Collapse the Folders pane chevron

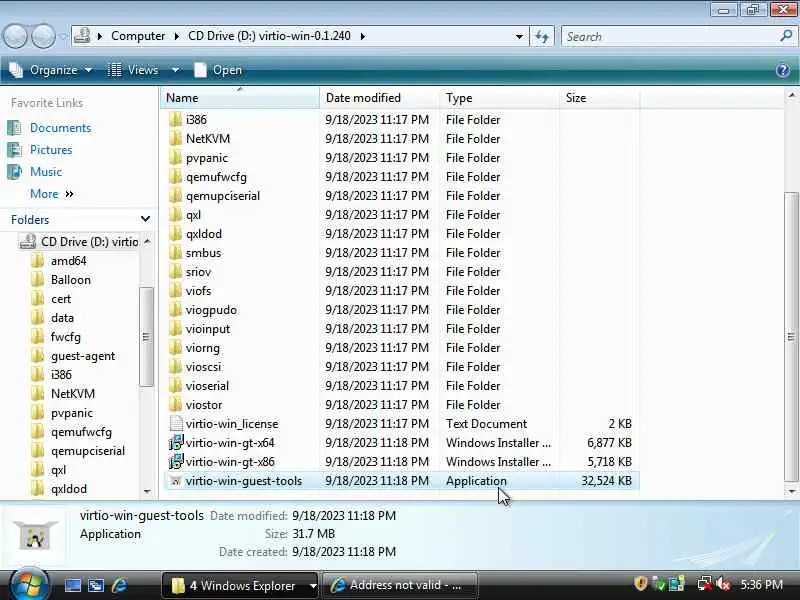point(145,219)
